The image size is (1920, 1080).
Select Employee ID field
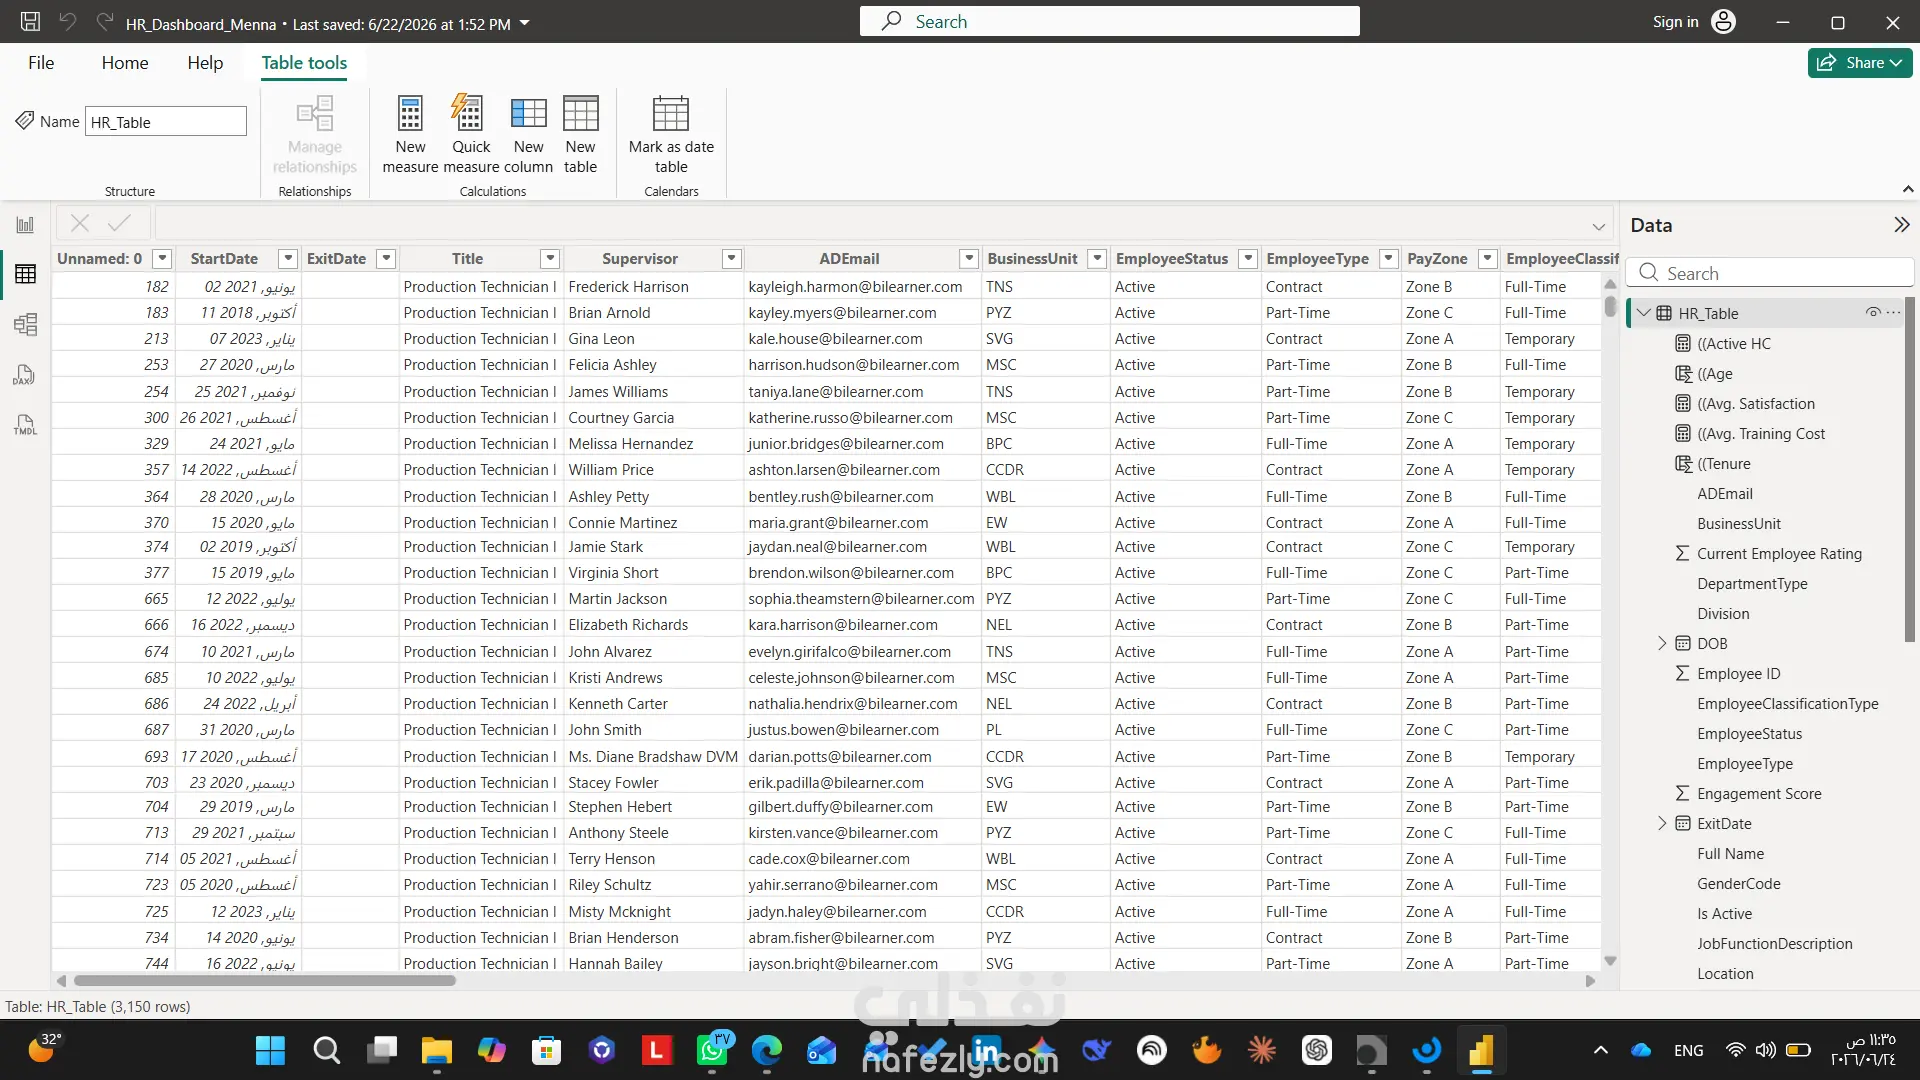[x=1738, y=673]
